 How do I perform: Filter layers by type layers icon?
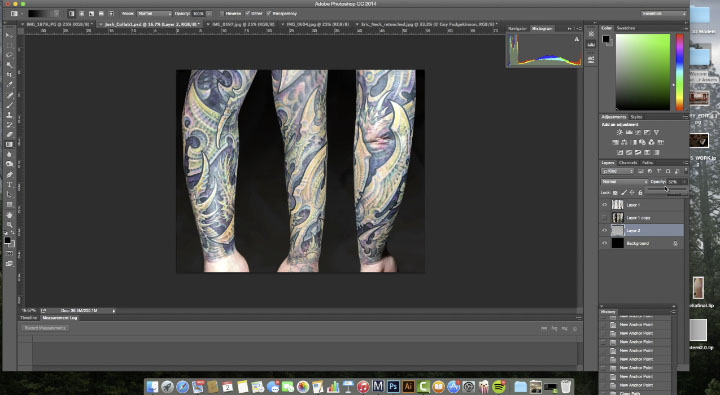tap(658, 171)
